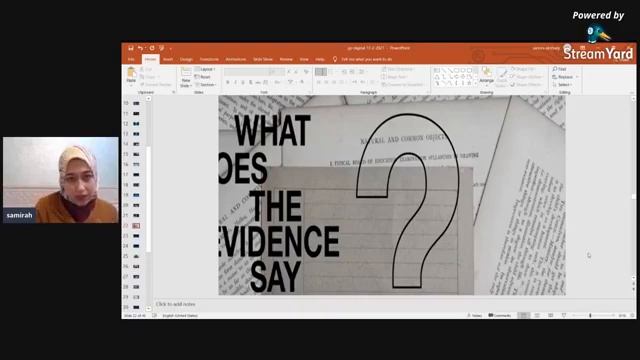Start Slide Show from status bar icon

[x=564, y=316]
